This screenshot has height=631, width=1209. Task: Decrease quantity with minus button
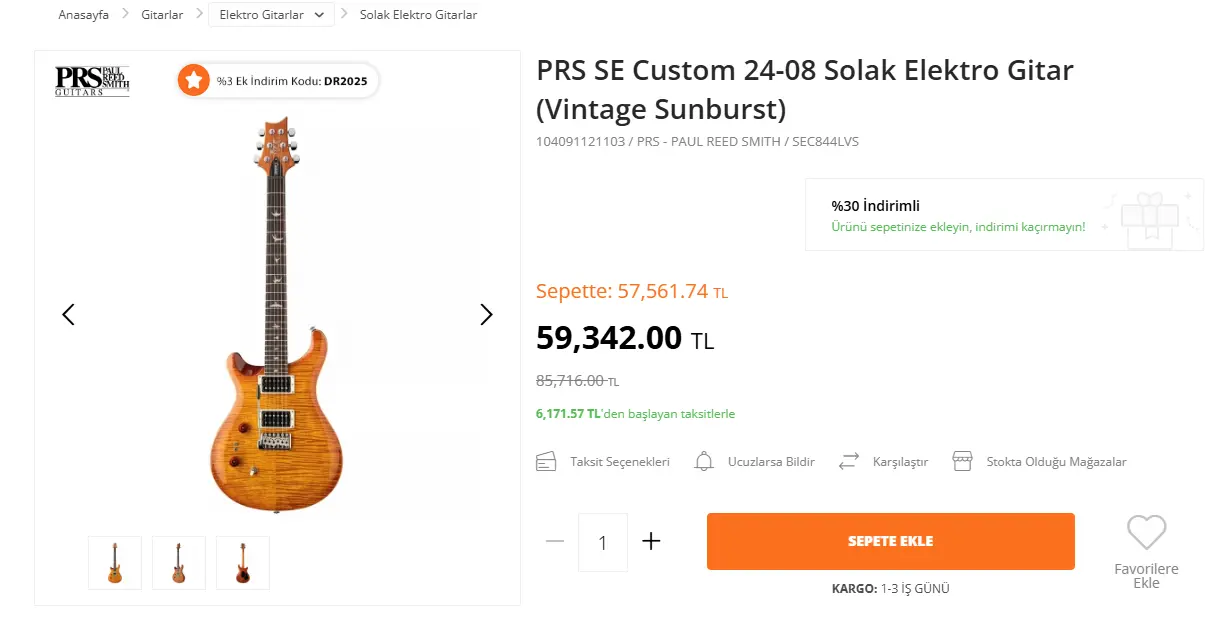(x=555, y=542)
